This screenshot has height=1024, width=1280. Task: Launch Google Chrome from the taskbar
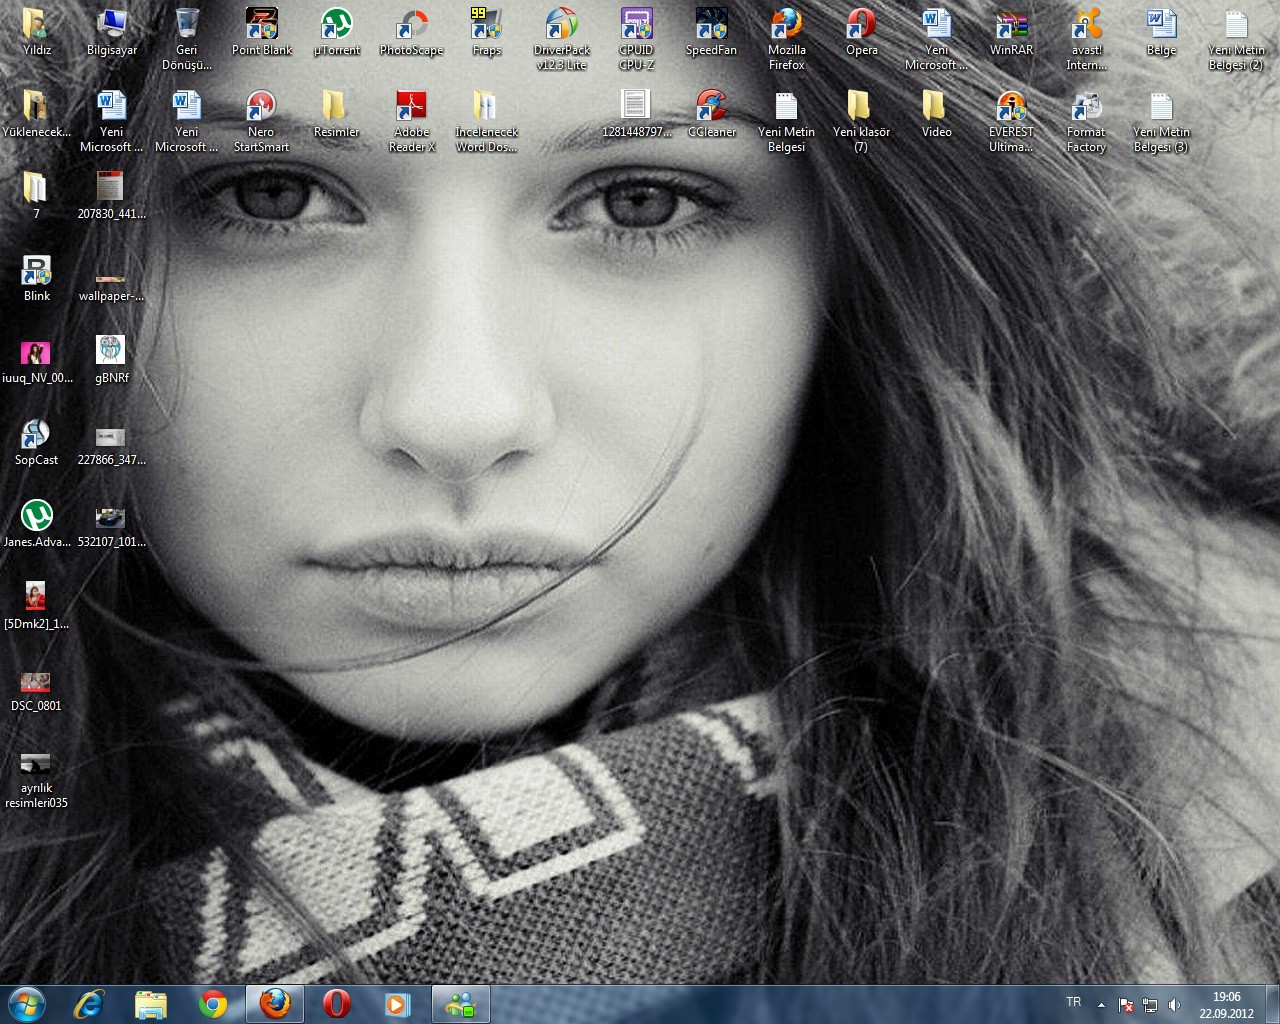pos(212,1004)
